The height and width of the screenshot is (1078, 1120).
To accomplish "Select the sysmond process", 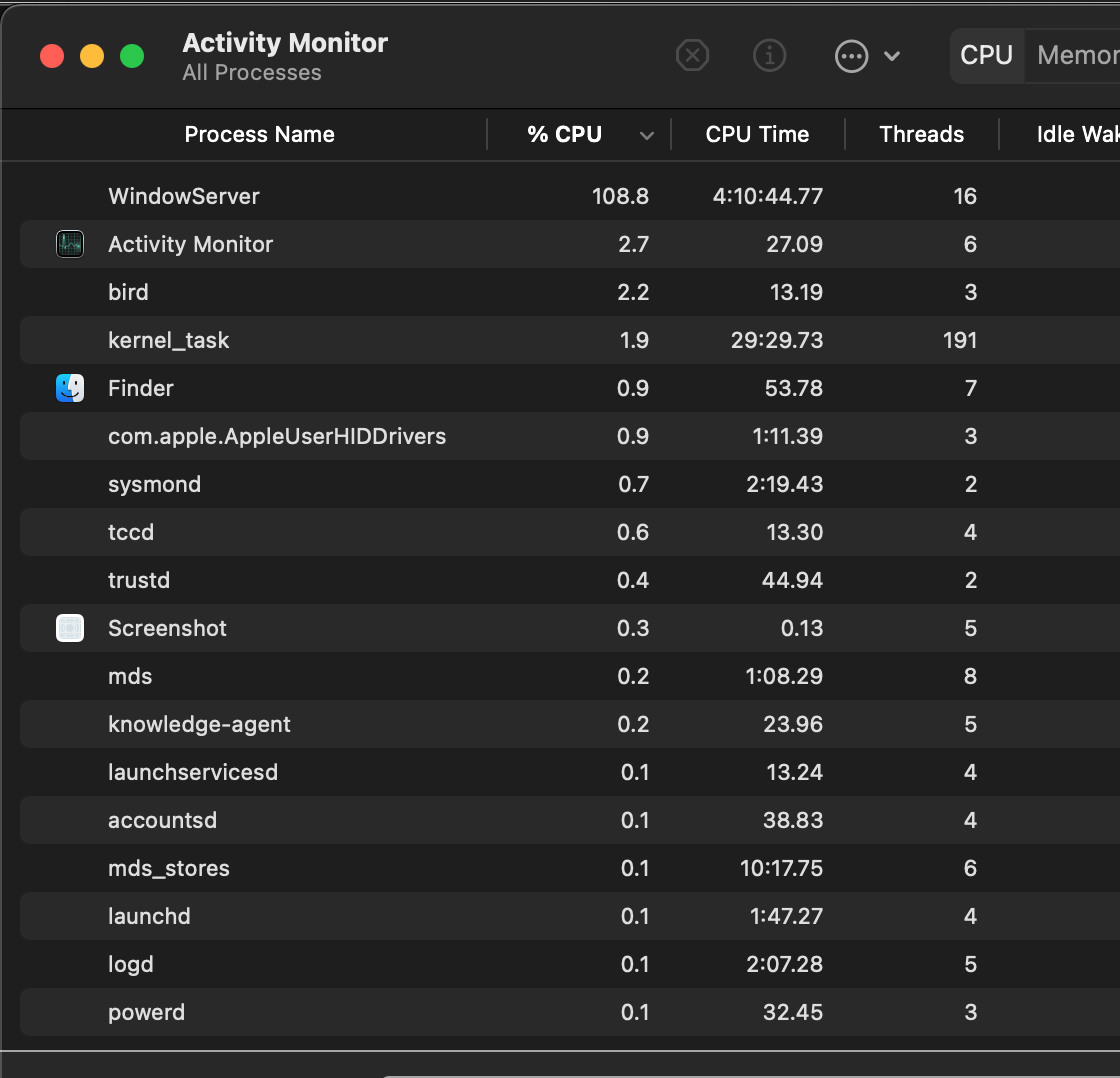I will [x=154, y=484].
